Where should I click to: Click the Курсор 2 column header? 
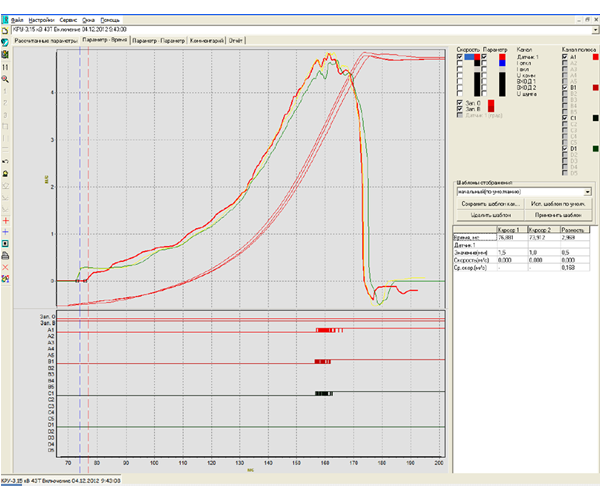click(543, 230)
